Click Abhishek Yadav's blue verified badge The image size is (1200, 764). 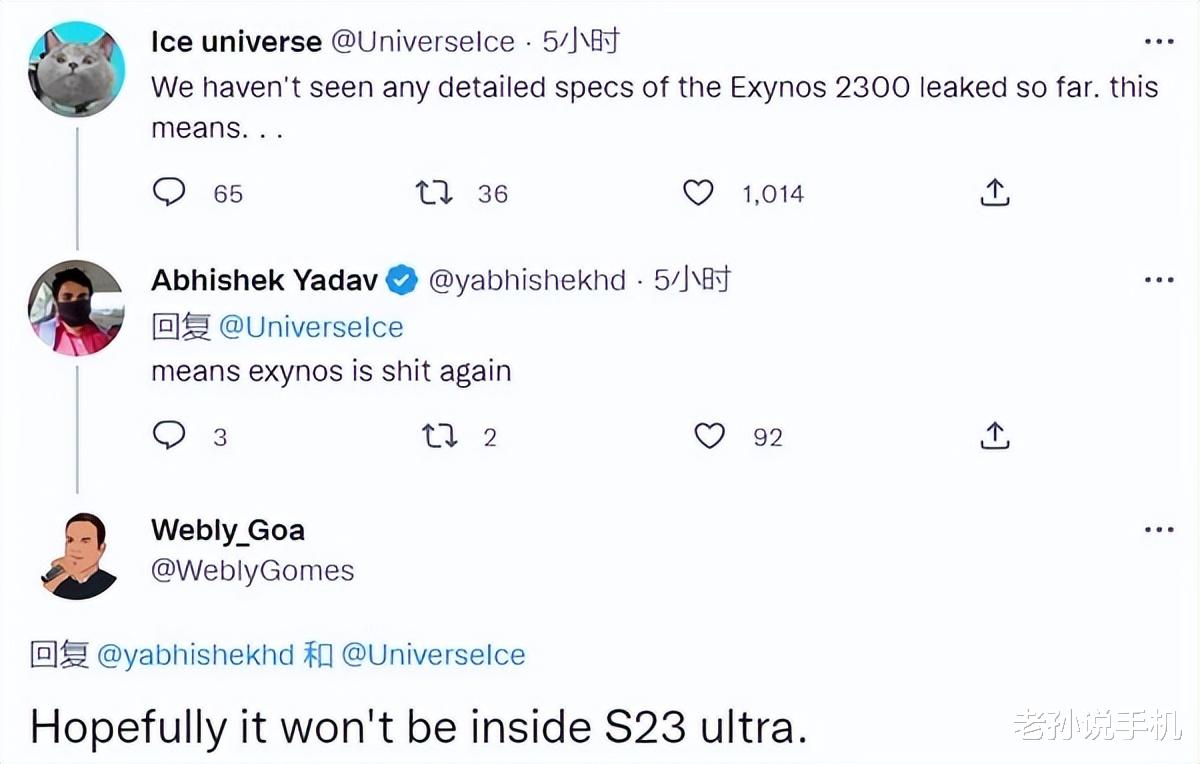[400, 280]
